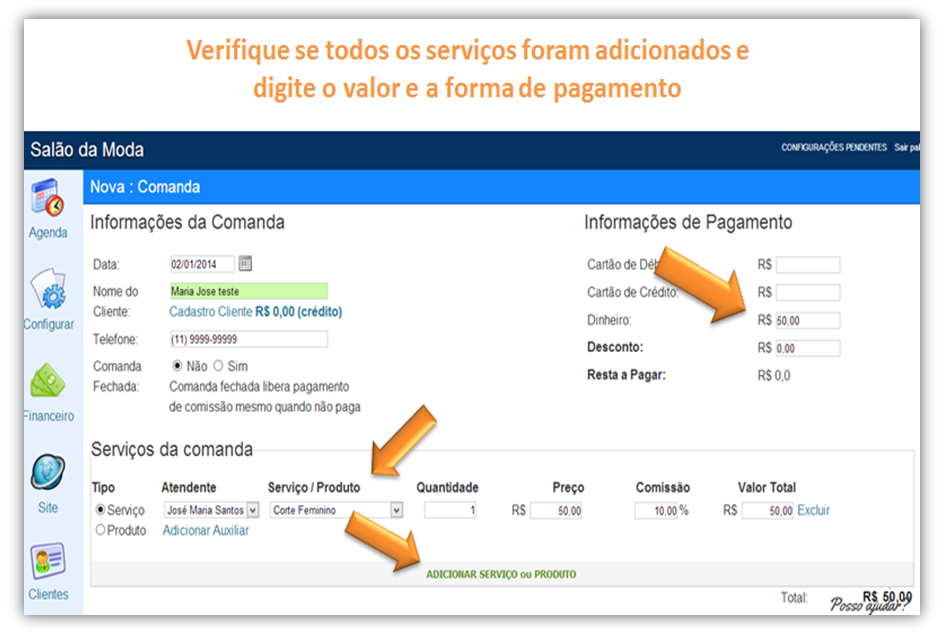Screen dimensions: 943x635
Task: Click the Site globe icon
Action: pyautogui.click(x=48, y=472)
